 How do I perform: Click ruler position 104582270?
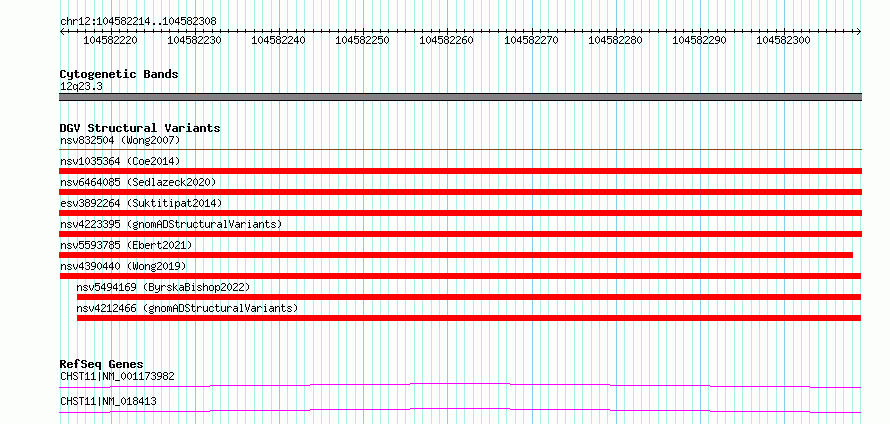pyautogui.click(x=531, y=40)
